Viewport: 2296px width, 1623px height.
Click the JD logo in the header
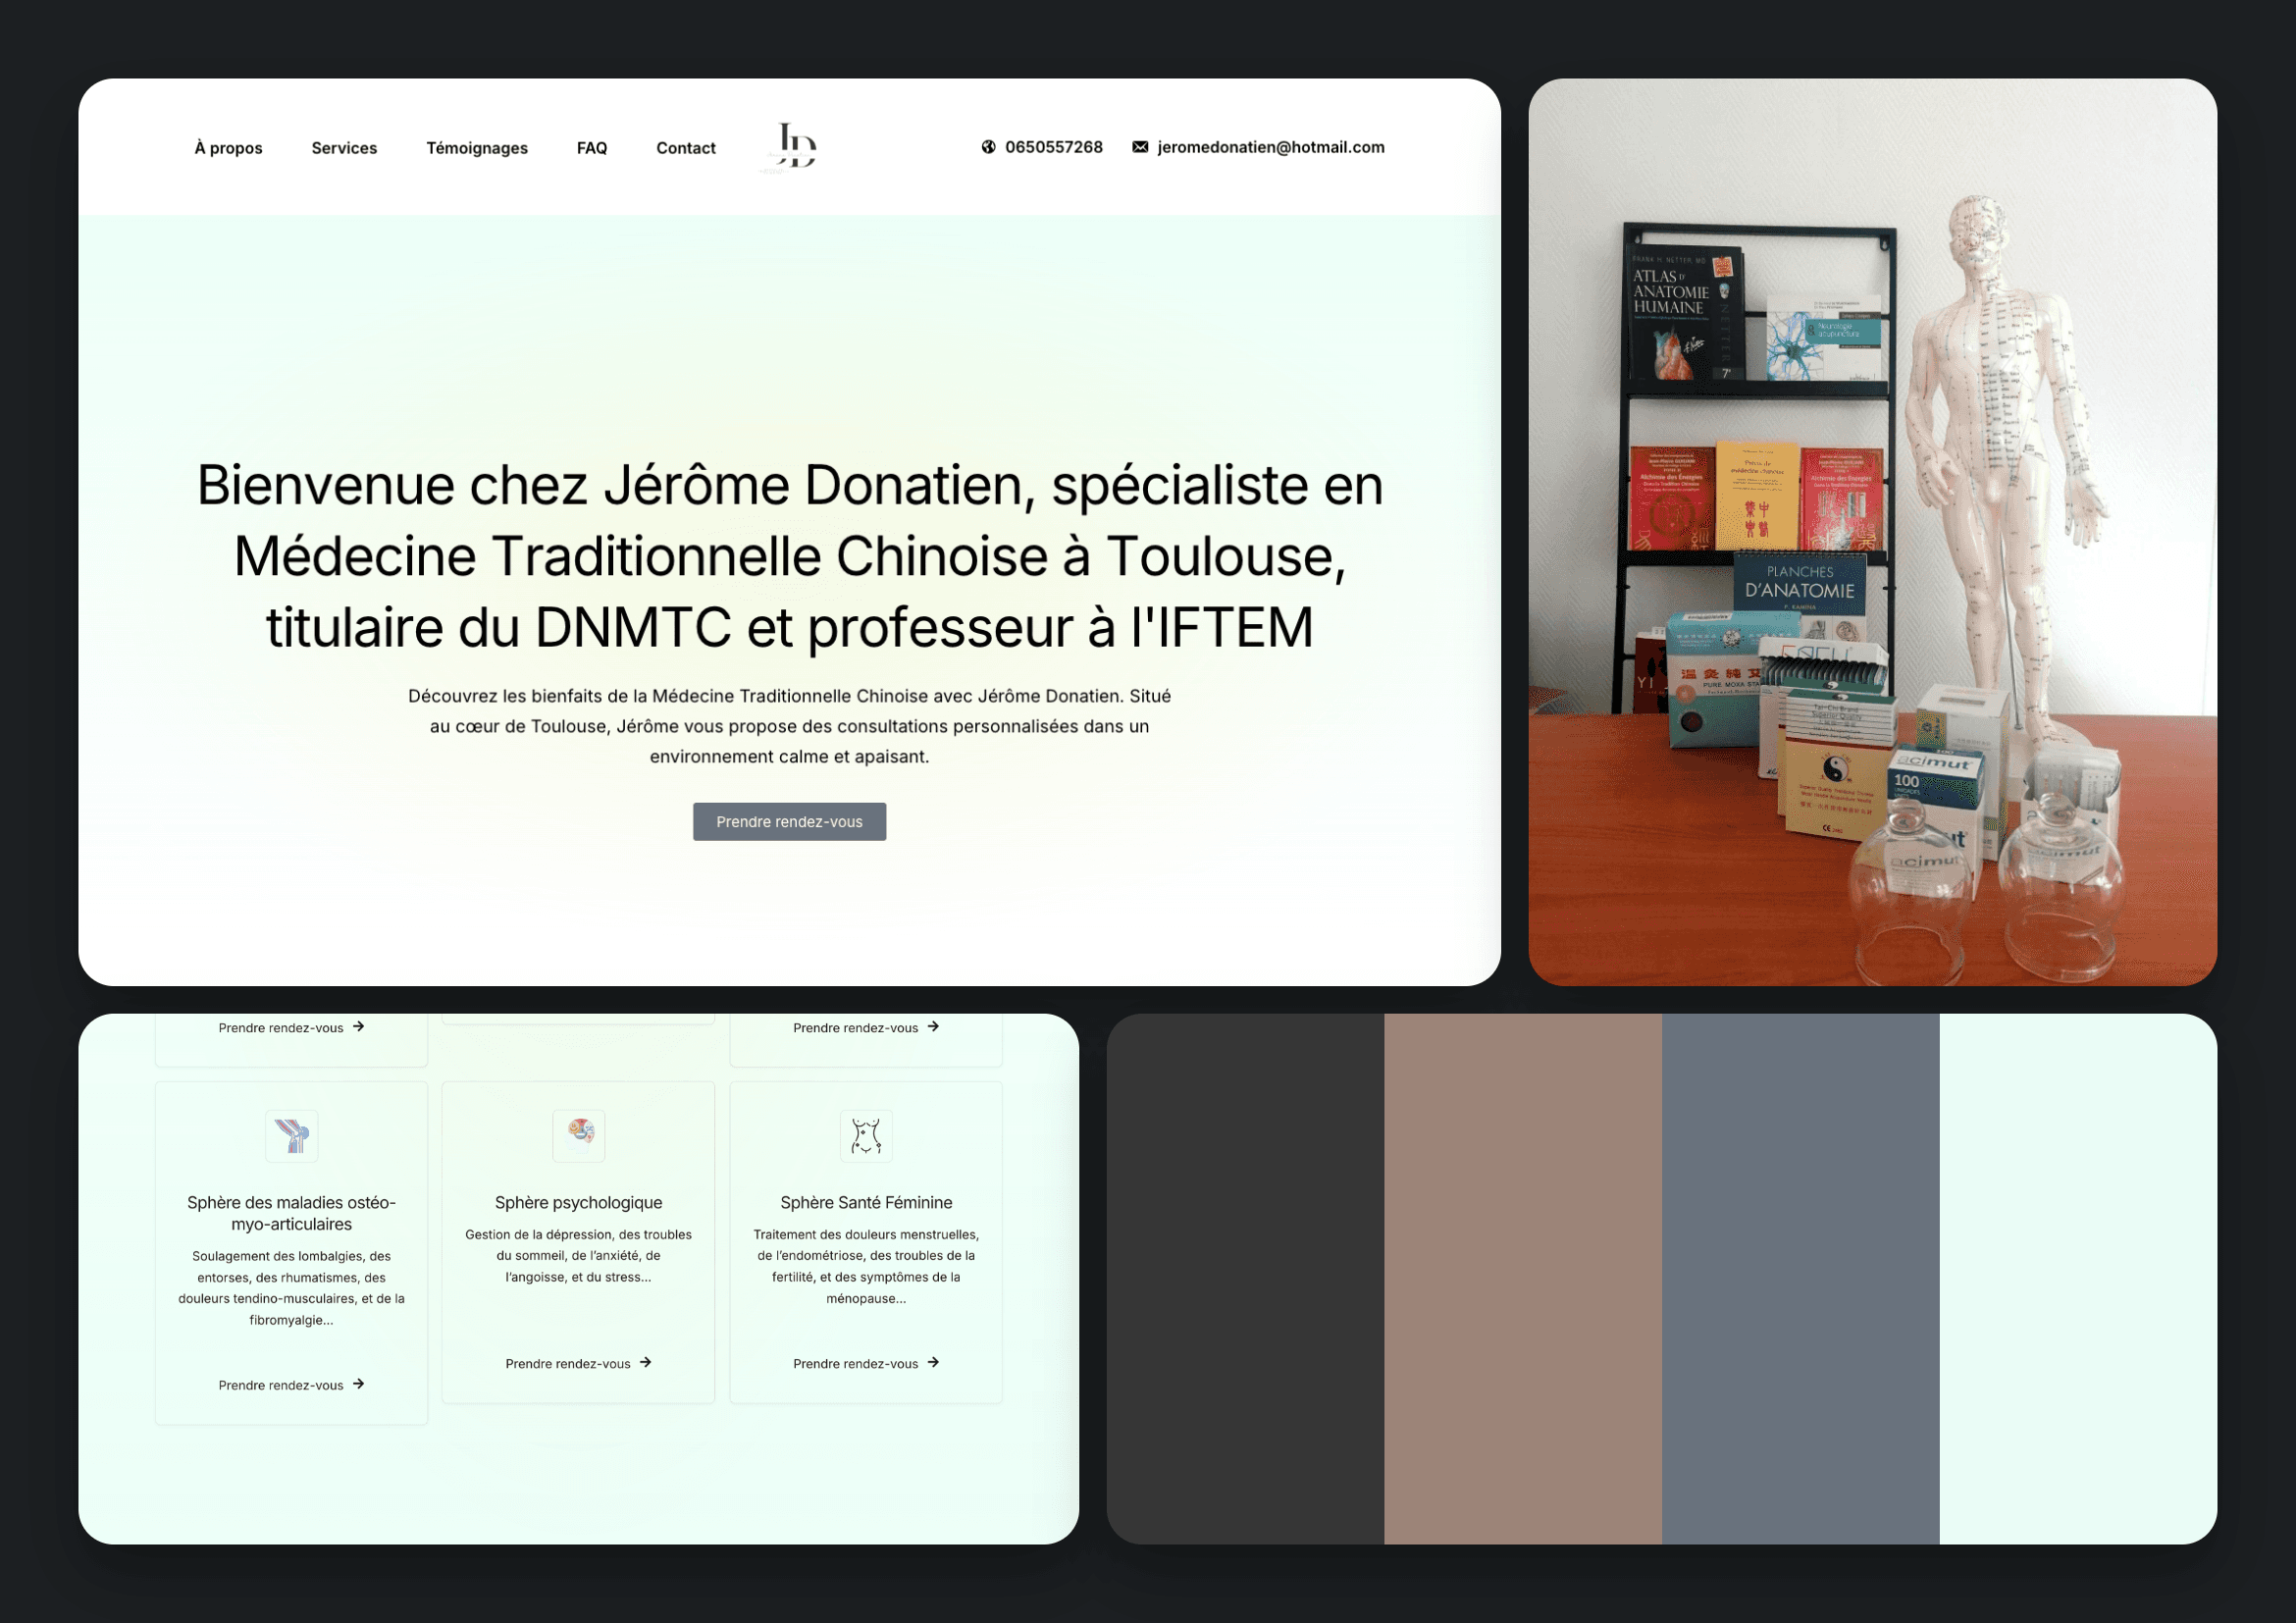click(x=791, y=147)
